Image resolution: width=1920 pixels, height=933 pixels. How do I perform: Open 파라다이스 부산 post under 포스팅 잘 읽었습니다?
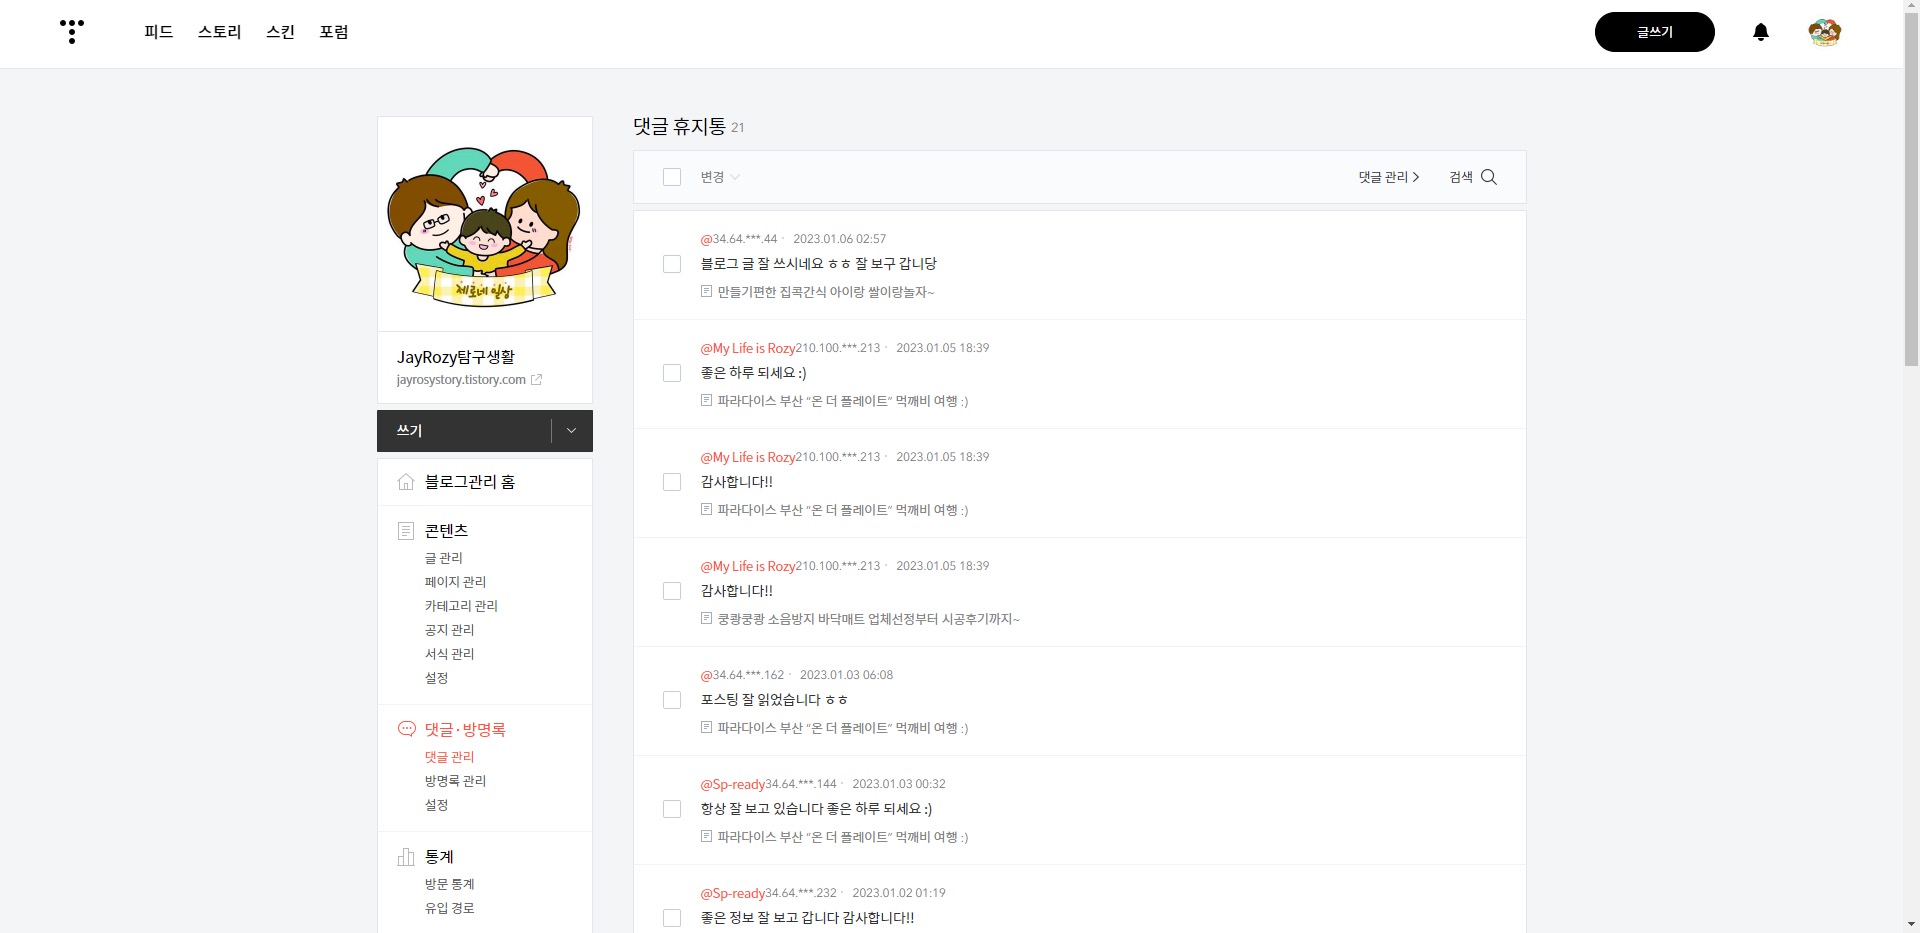tap(843, 728)
